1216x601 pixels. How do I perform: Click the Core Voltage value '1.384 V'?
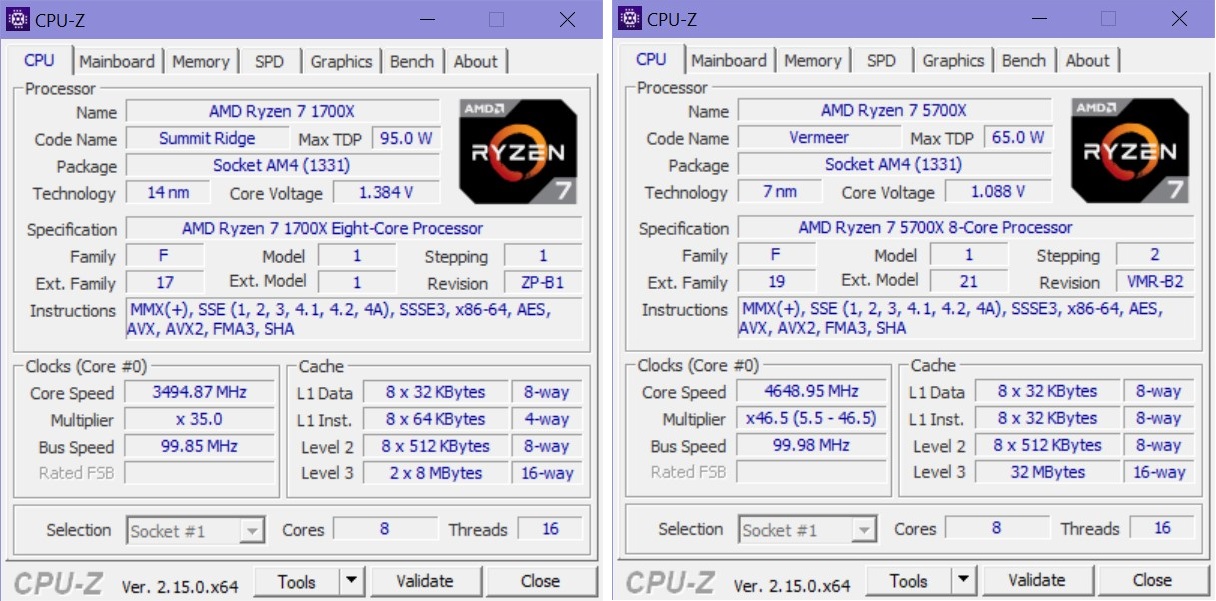[x=386, y=192]
